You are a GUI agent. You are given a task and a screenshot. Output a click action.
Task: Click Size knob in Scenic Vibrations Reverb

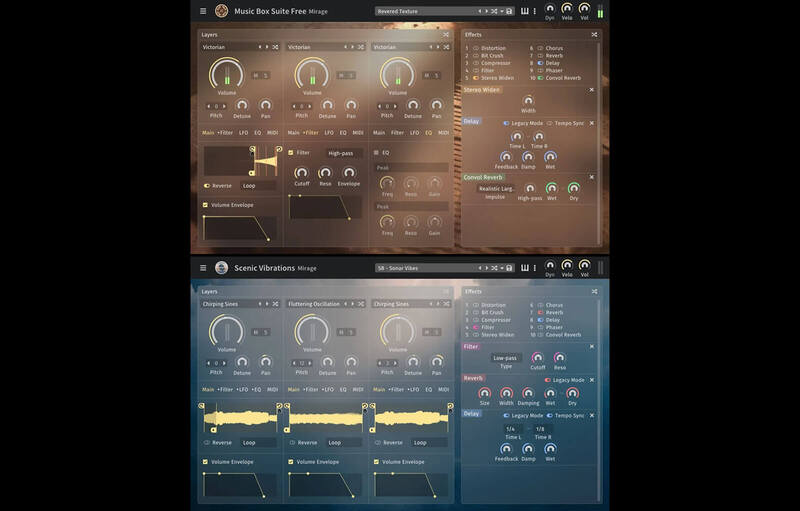point(484,393)
